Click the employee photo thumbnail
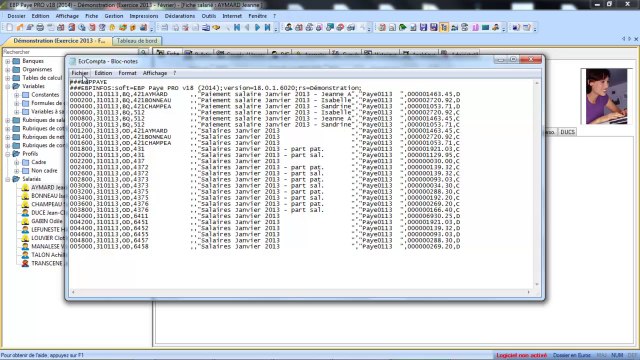 click(x=606, y=96)
